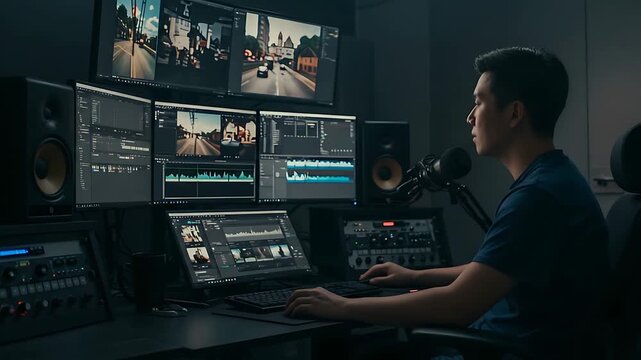Select the lower-left thumbnail on the laptop screen
Image resolution: width=641 pixels, height=360 pixels.
[198, 255]
